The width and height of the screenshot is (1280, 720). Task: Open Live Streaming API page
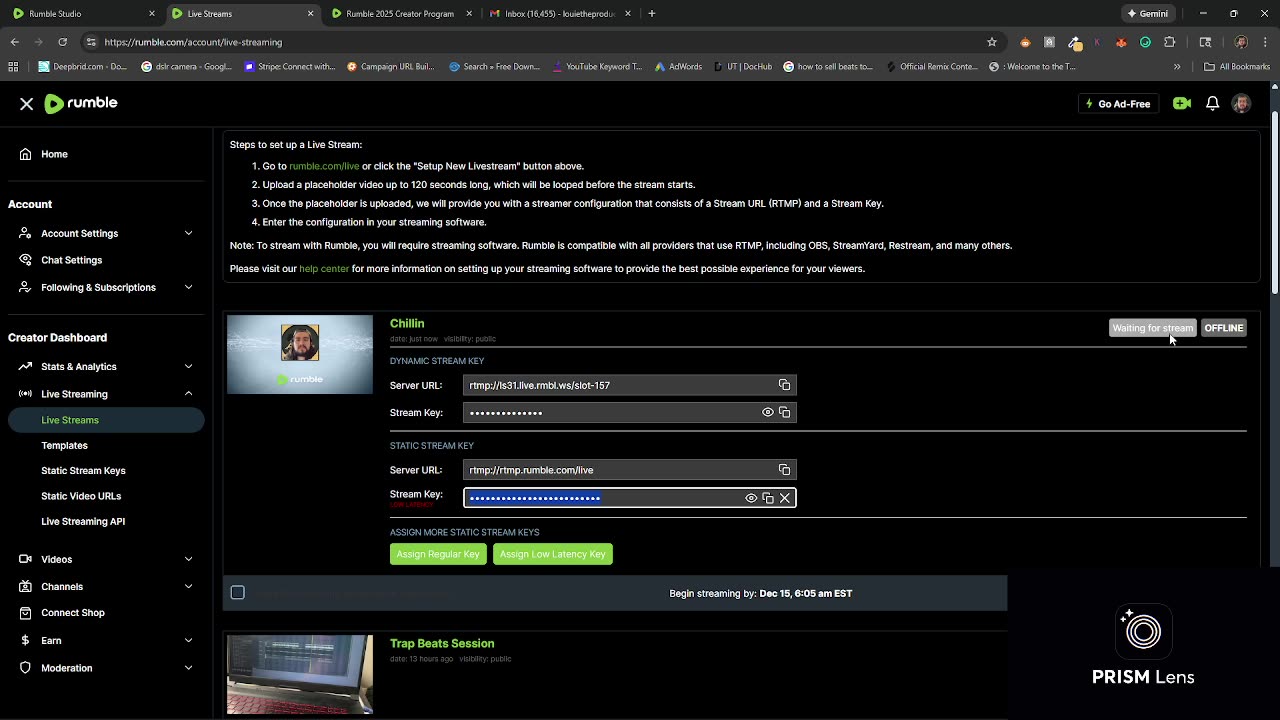pos(83,521)
